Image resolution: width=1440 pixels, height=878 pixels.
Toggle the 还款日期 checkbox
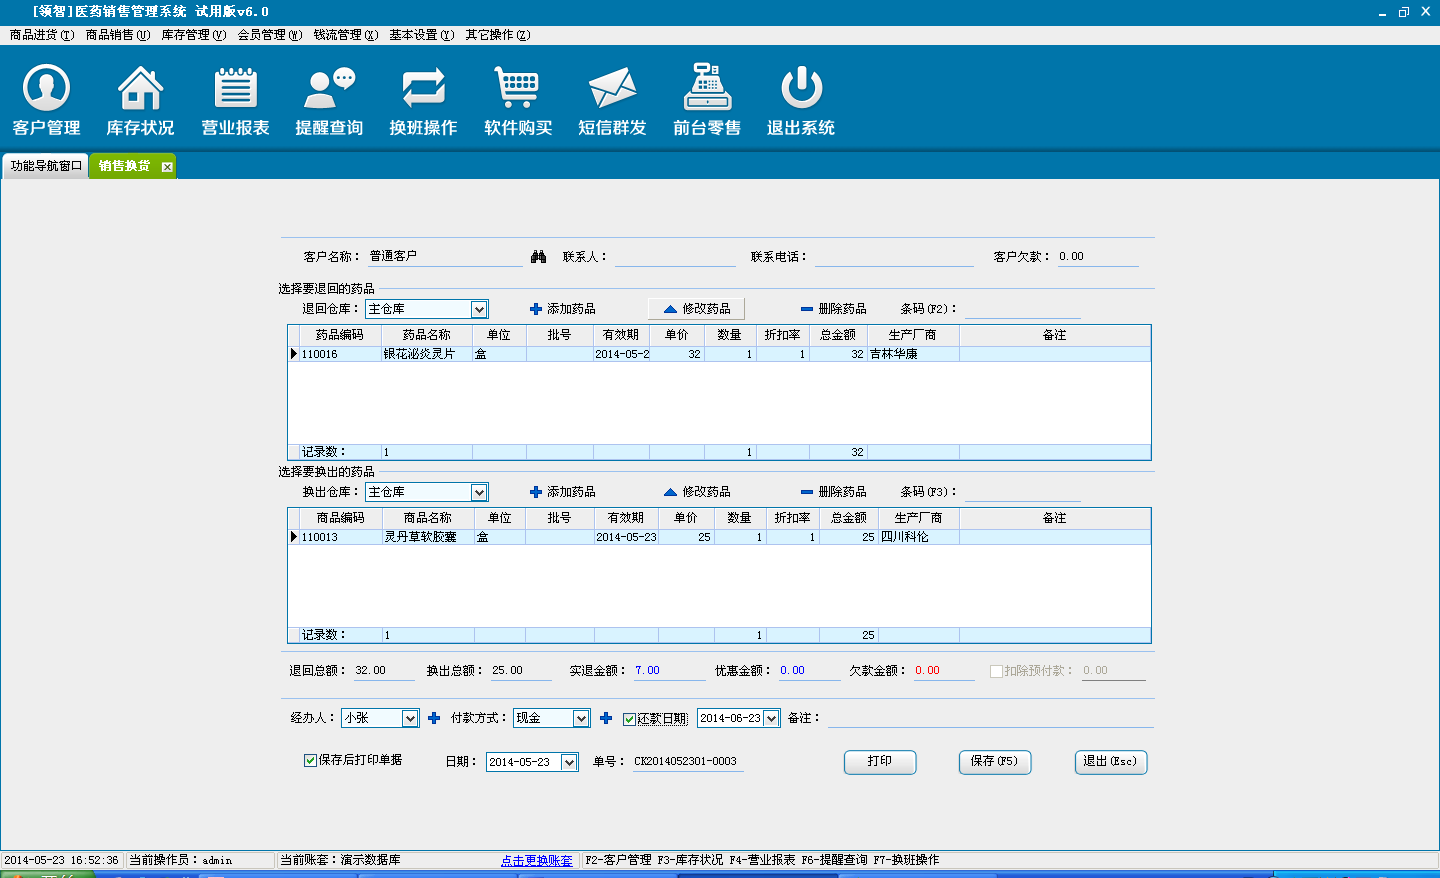pos(630,719)
